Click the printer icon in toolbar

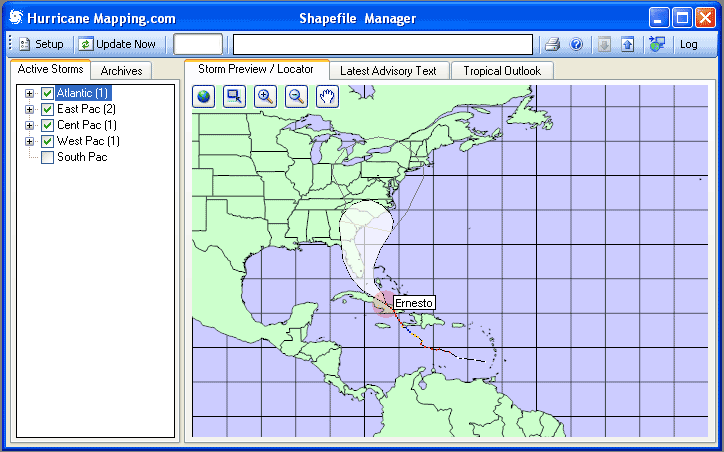click(552, 44)
